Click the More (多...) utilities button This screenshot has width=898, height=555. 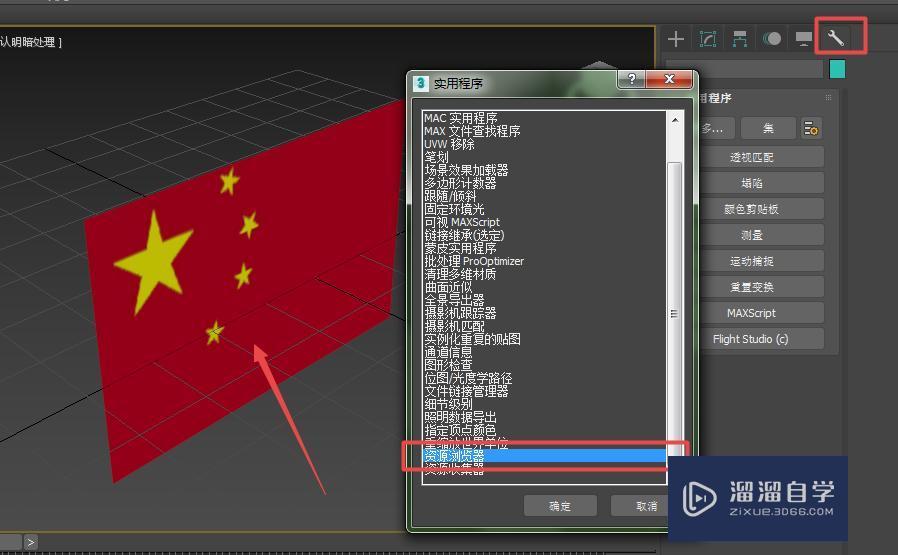coord(716,128)
